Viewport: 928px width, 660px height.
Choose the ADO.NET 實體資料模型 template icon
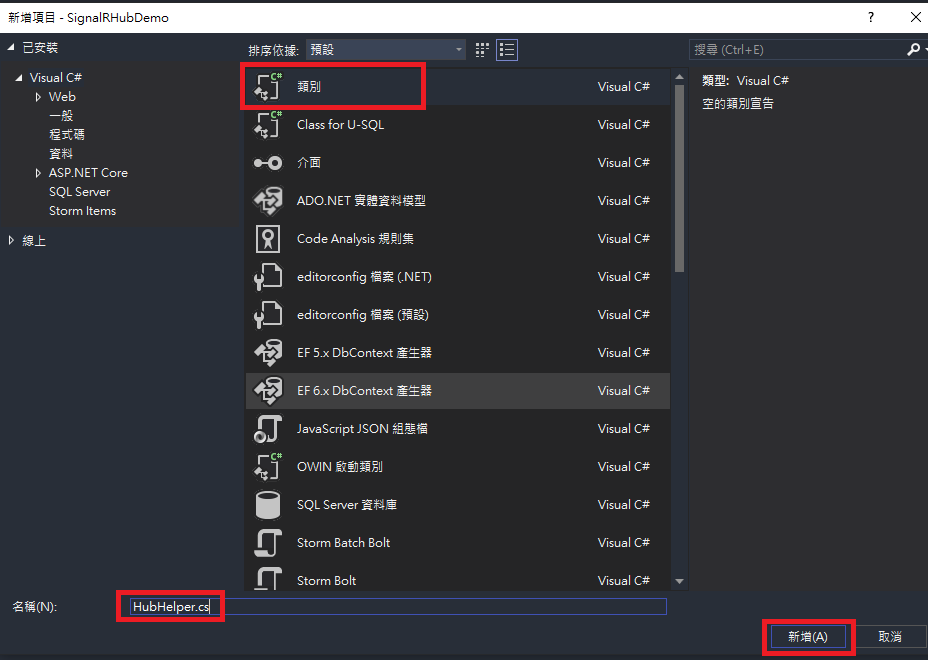point(266,200)
